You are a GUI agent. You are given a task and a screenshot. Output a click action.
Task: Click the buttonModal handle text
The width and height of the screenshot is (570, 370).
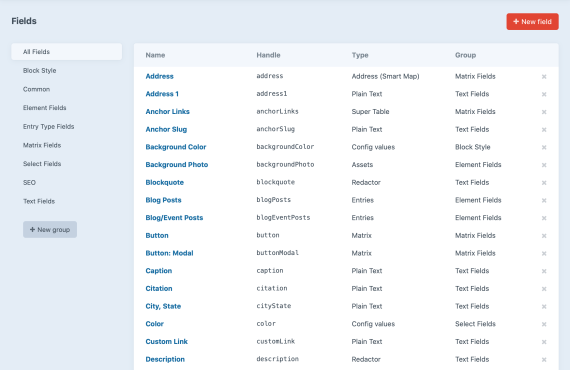[x=277, y=253]
